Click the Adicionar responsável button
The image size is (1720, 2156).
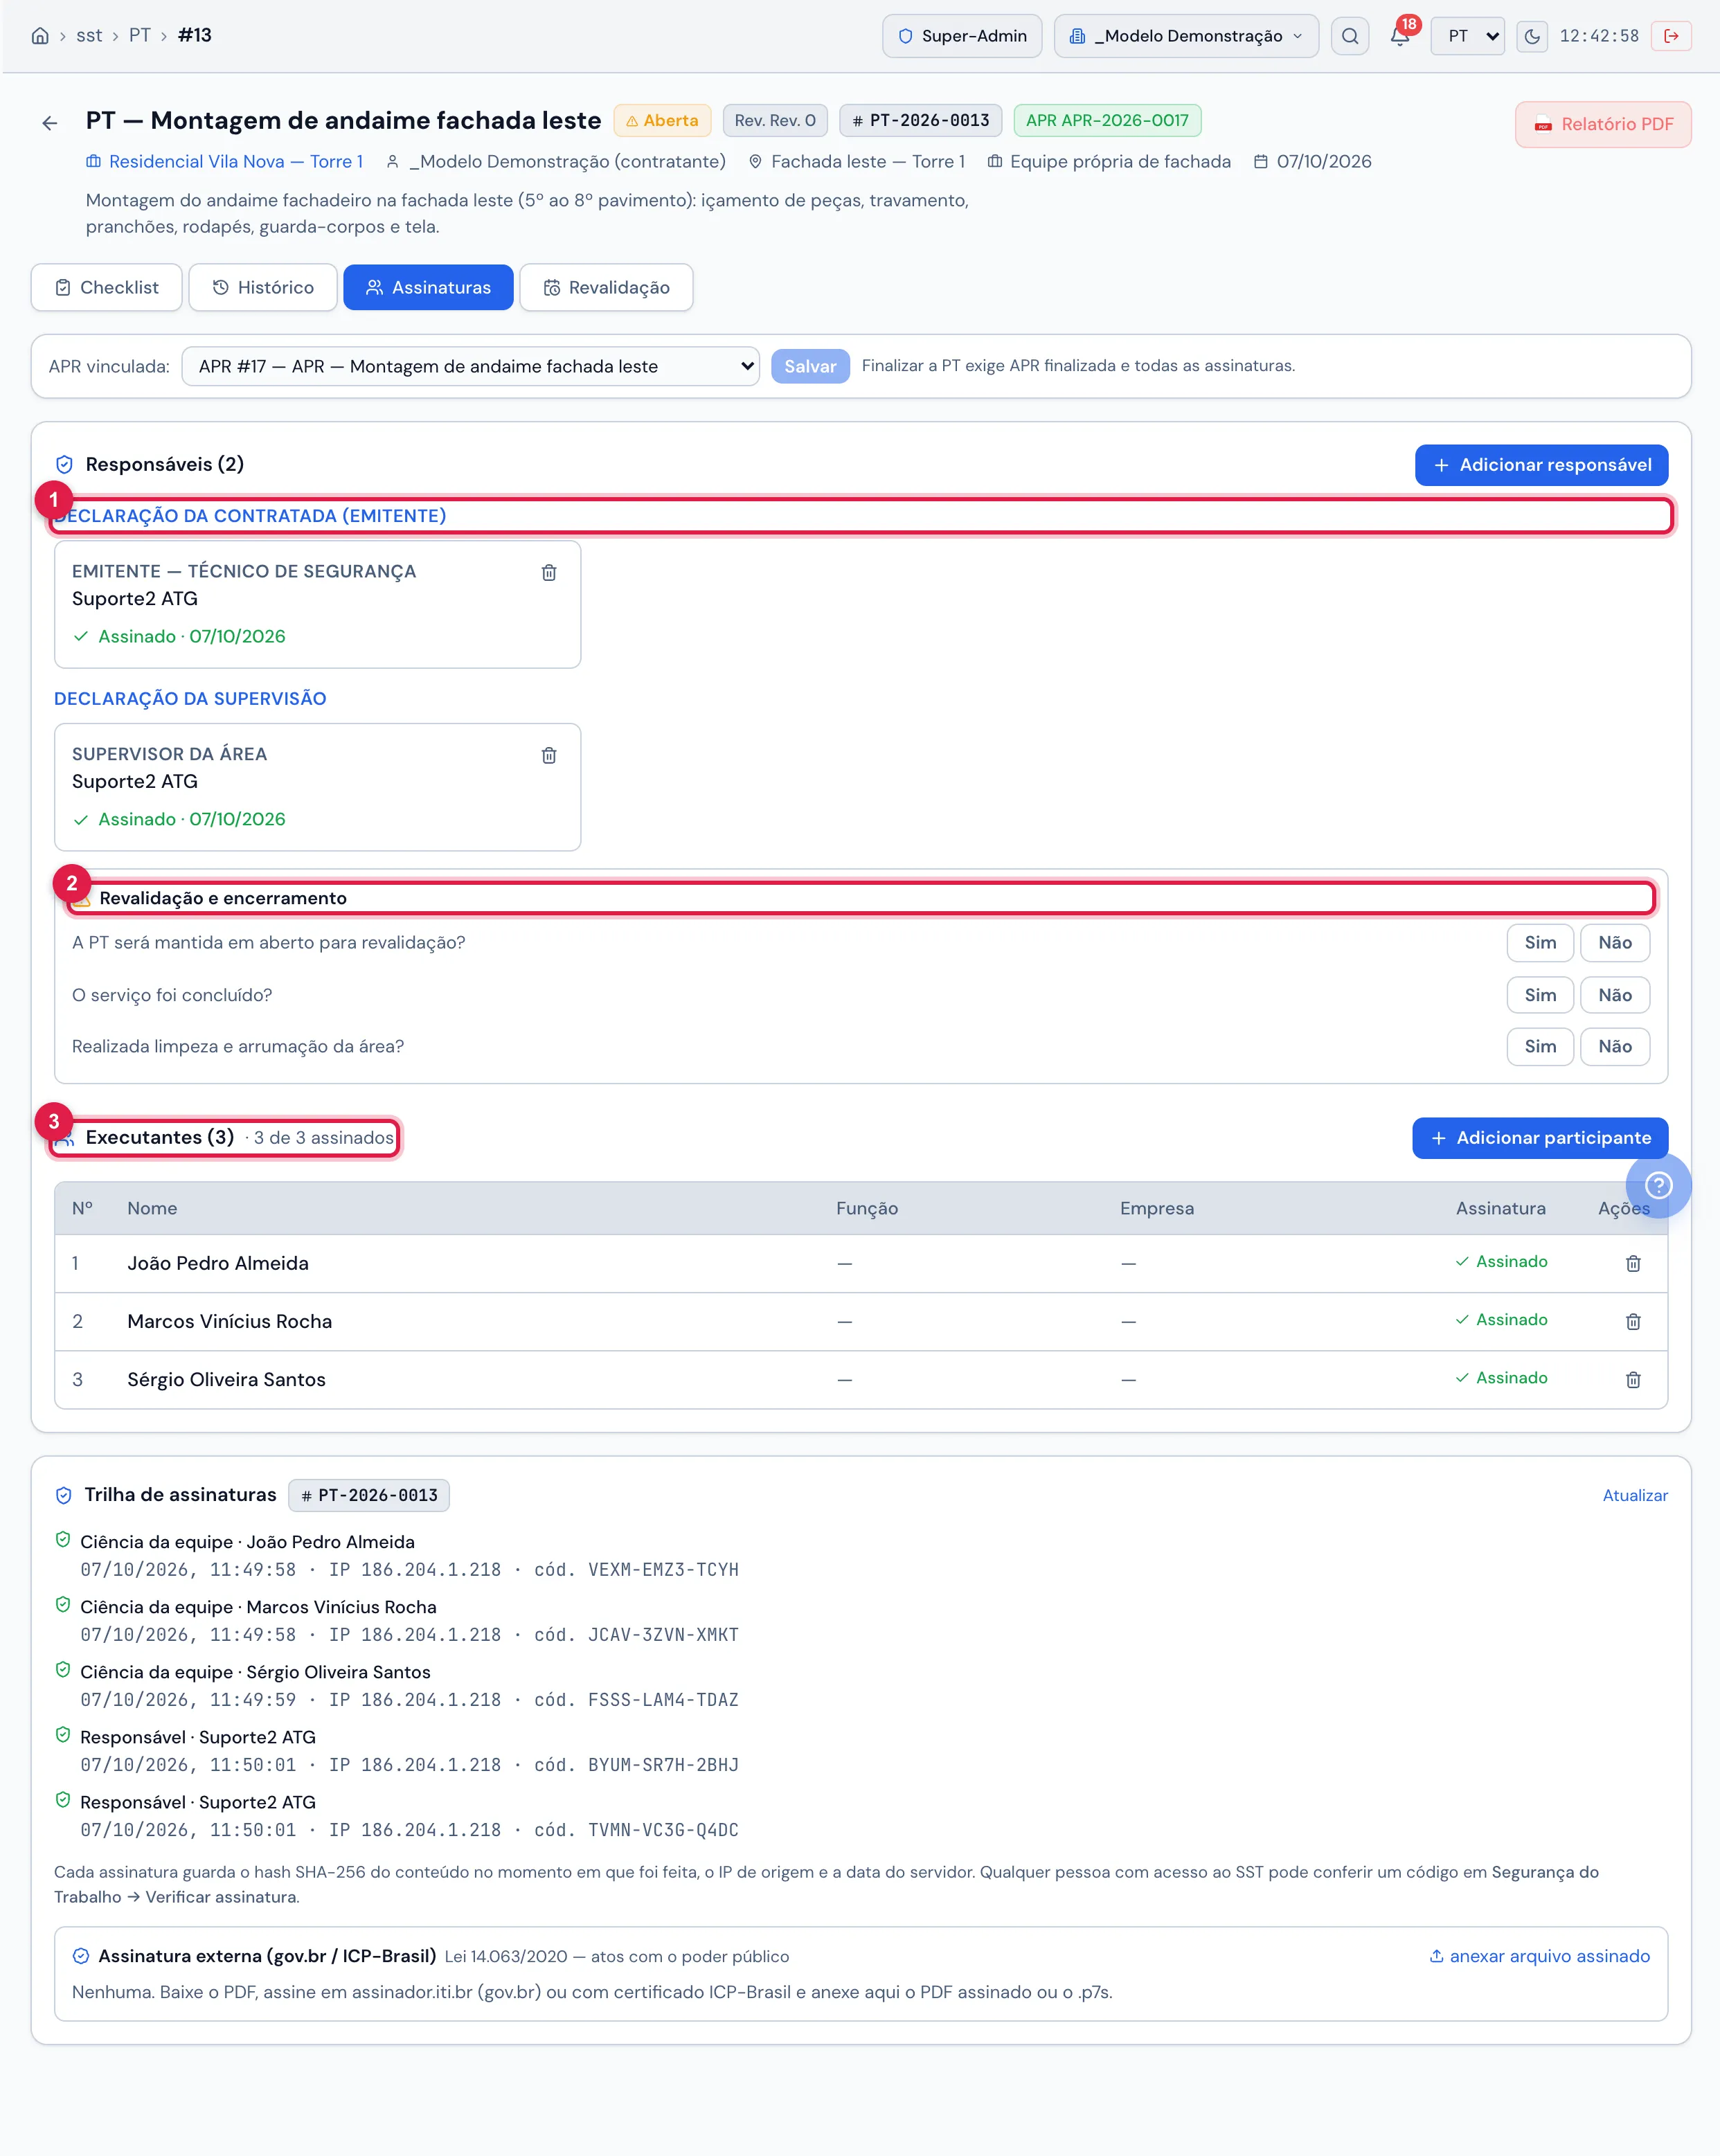(x=1541, y=465)
